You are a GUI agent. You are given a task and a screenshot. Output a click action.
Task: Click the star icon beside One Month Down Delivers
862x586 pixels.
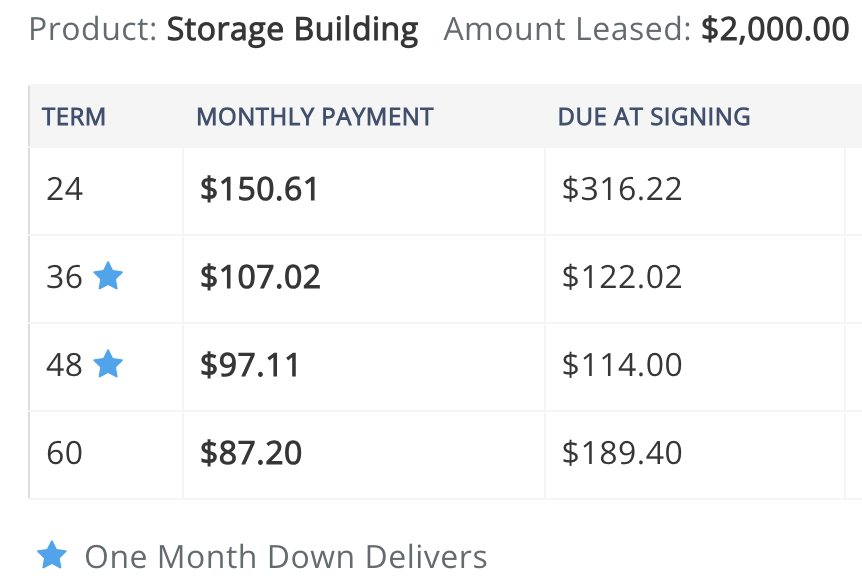coord(52,555)
